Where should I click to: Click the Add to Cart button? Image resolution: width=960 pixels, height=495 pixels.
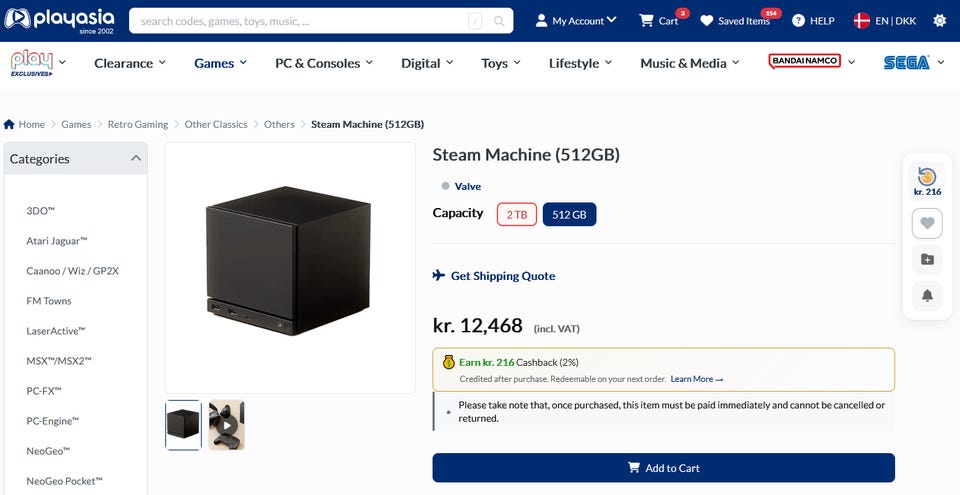tap(664, 468)
